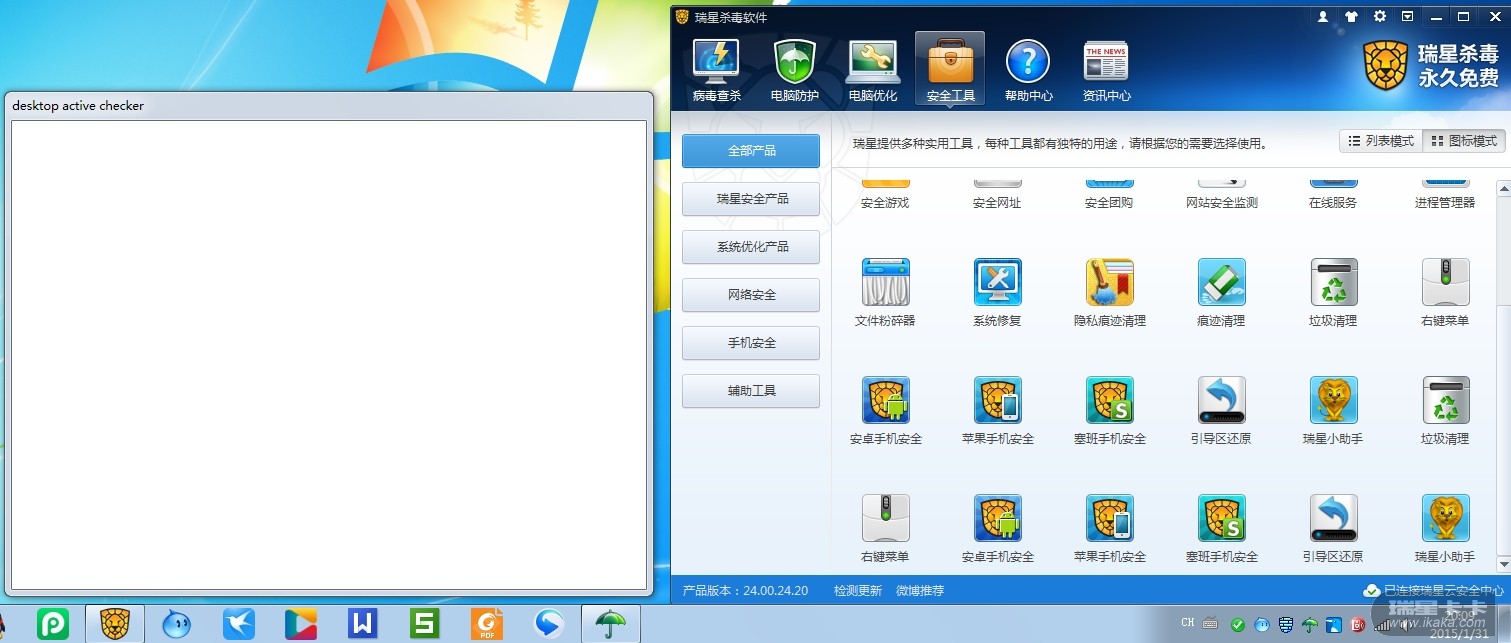The width and height of the screenshot is (1511, 643).
Task: Open the title bar dropdown menu button
Action: pos(1407,17)
